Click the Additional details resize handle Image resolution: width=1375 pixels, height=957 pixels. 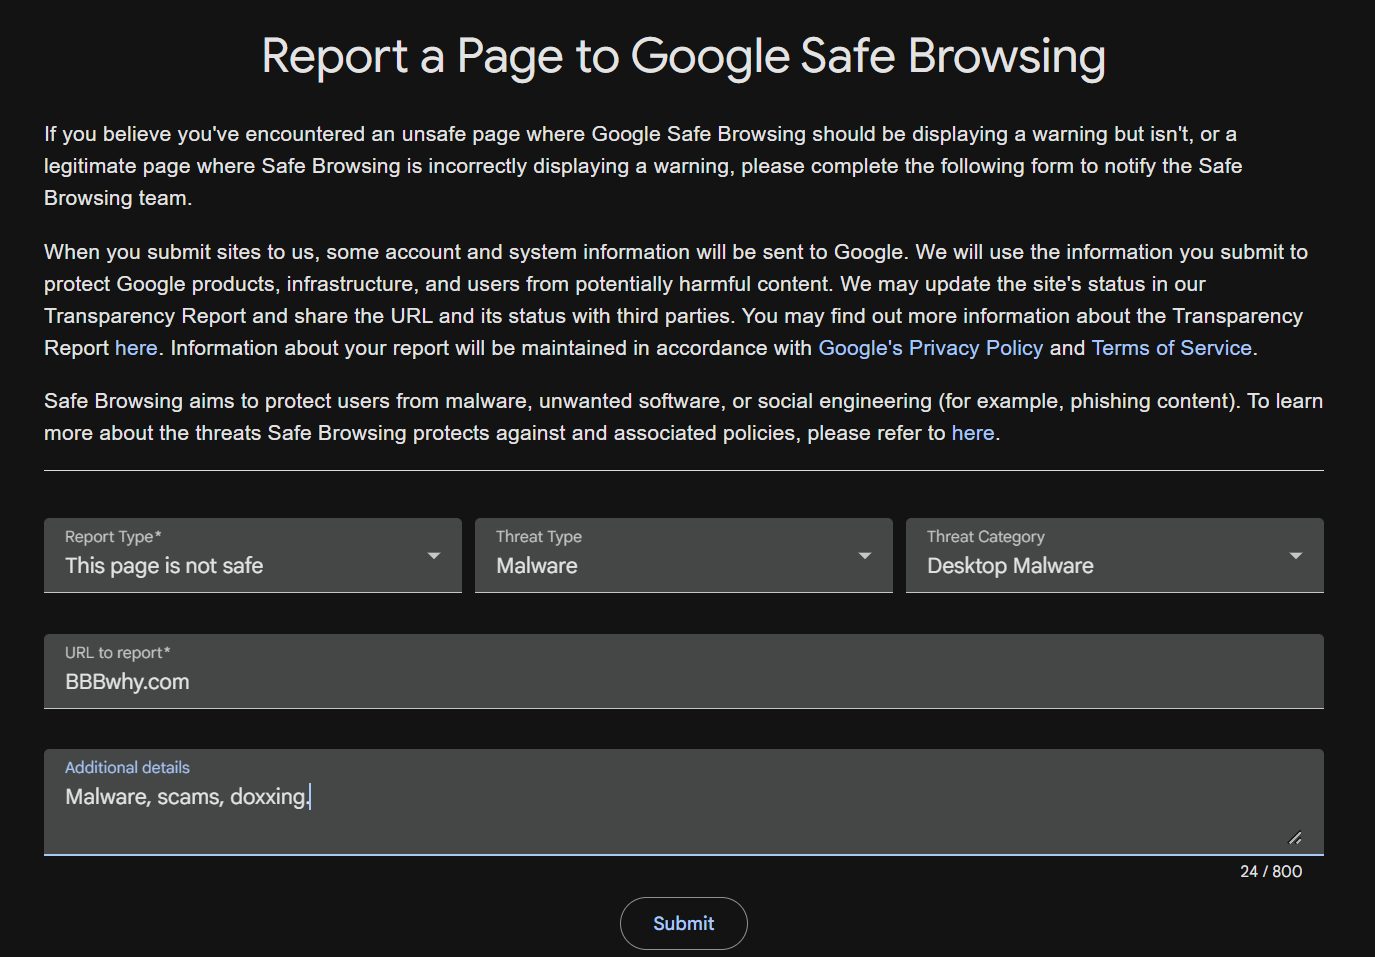tap(1295, 838)
